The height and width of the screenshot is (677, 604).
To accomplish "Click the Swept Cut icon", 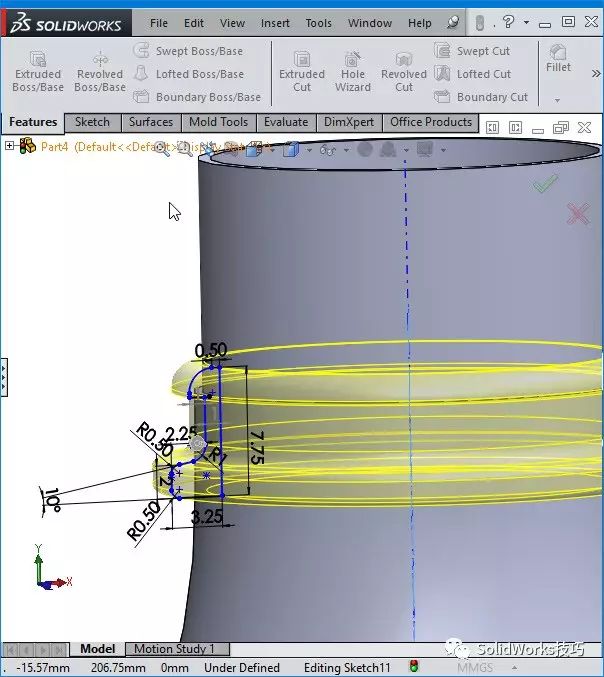I will (442, 51).
